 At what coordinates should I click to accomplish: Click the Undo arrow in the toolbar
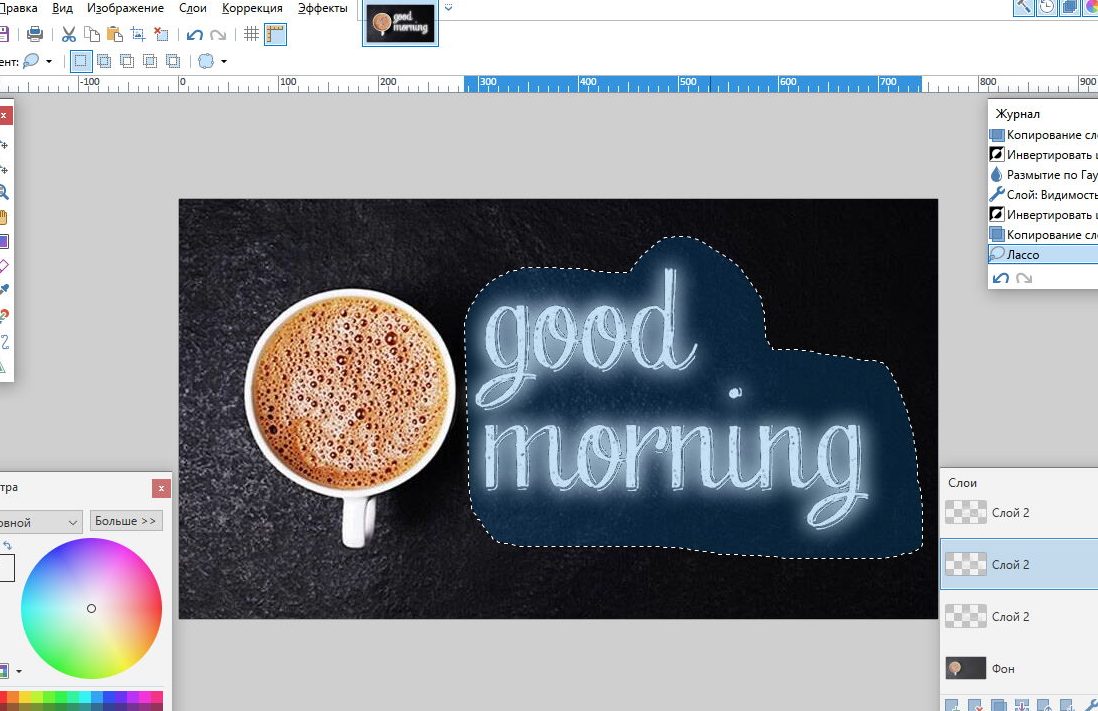click(x=195, y=34)
